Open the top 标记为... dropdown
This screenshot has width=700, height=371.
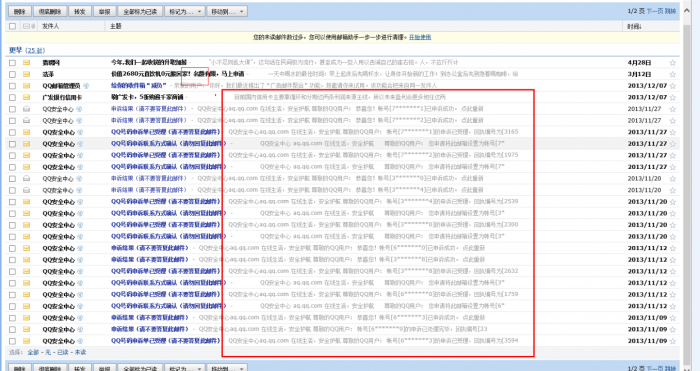click(185, 12)
